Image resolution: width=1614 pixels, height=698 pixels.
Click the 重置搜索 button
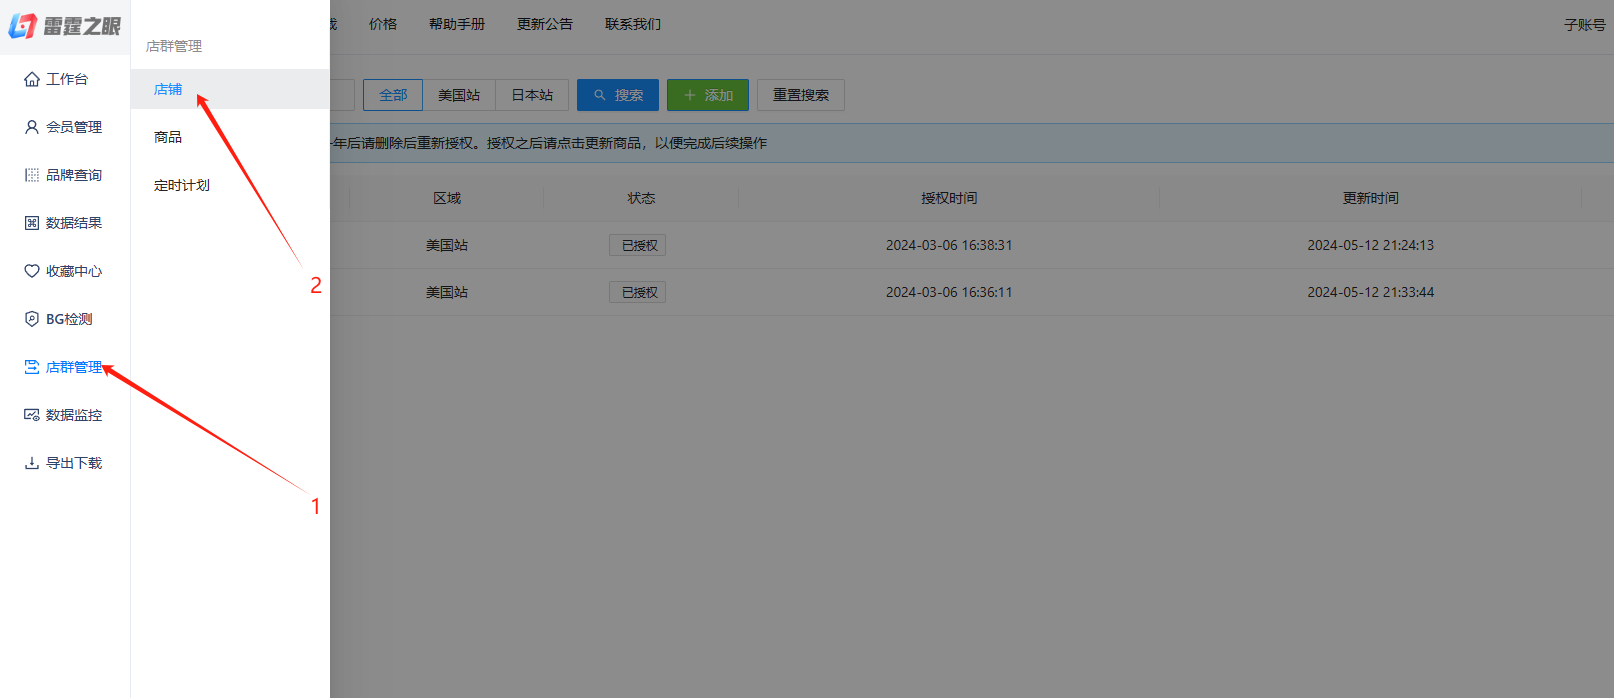[801, 95]
